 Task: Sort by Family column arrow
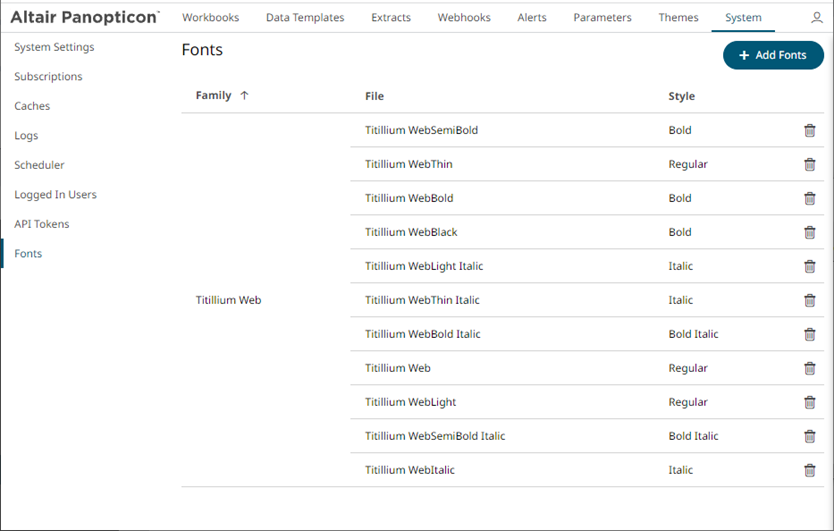pos(244,96)
